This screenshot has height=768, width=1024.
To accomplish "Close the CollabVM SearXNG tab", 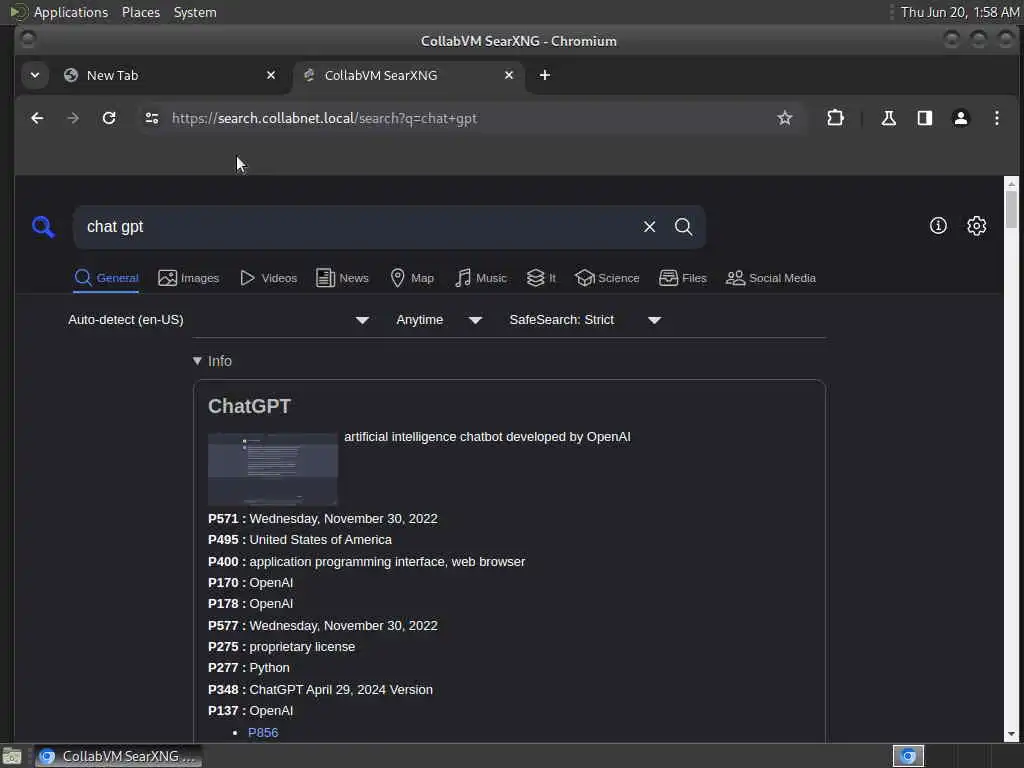I will (509, 75).
